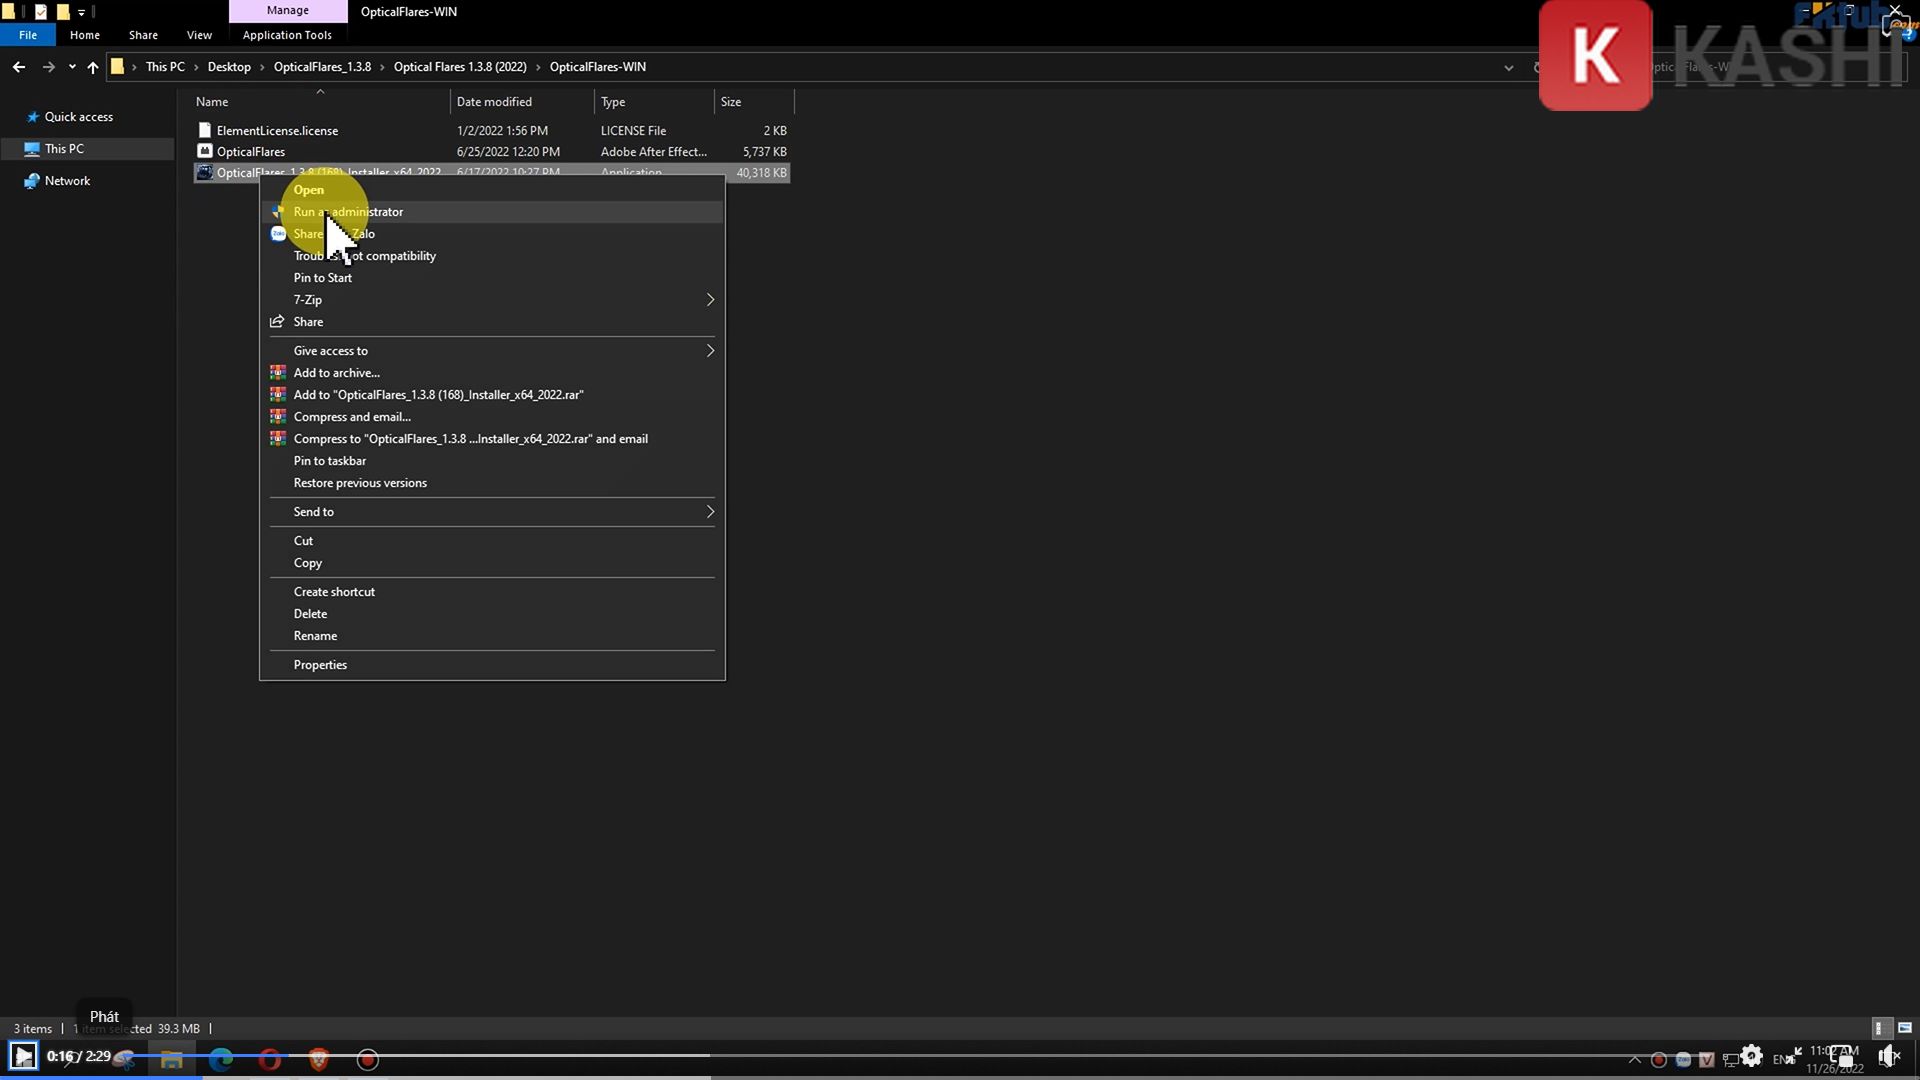Sort files by the Size column header

pos(731,102)
